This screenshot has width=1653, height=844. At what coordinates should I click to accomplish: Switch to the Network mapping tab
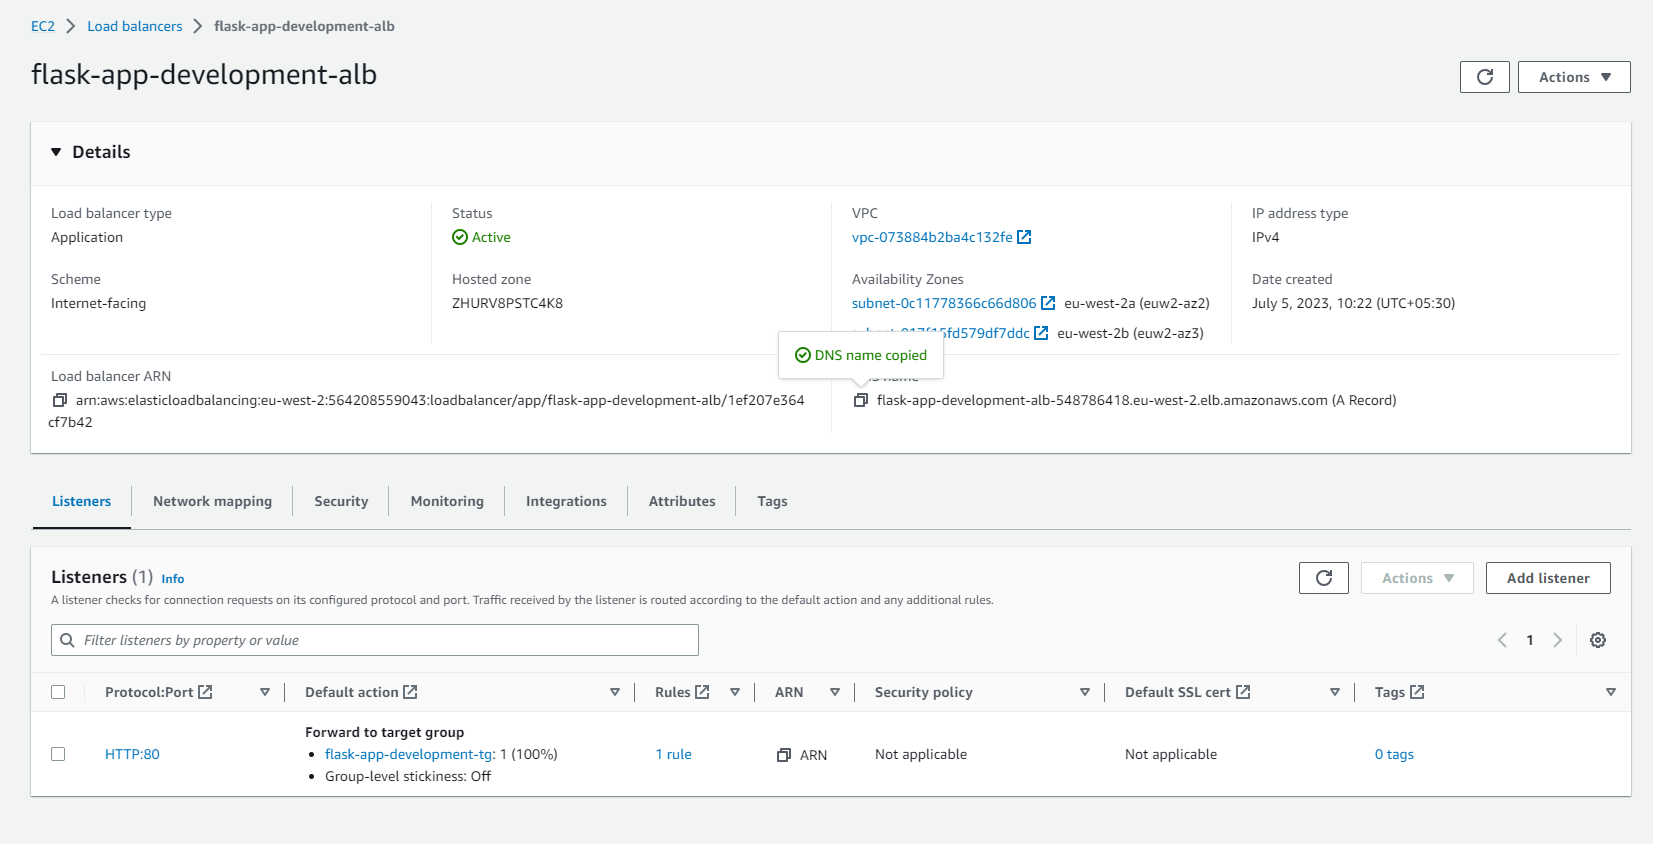click(212, 501)
